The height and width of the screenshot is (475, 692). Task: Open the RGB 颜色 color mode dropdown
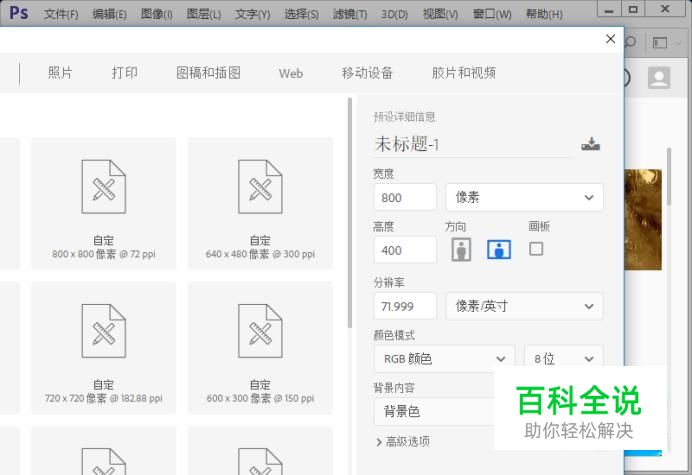pyautogui.click(x=444, y=358)
